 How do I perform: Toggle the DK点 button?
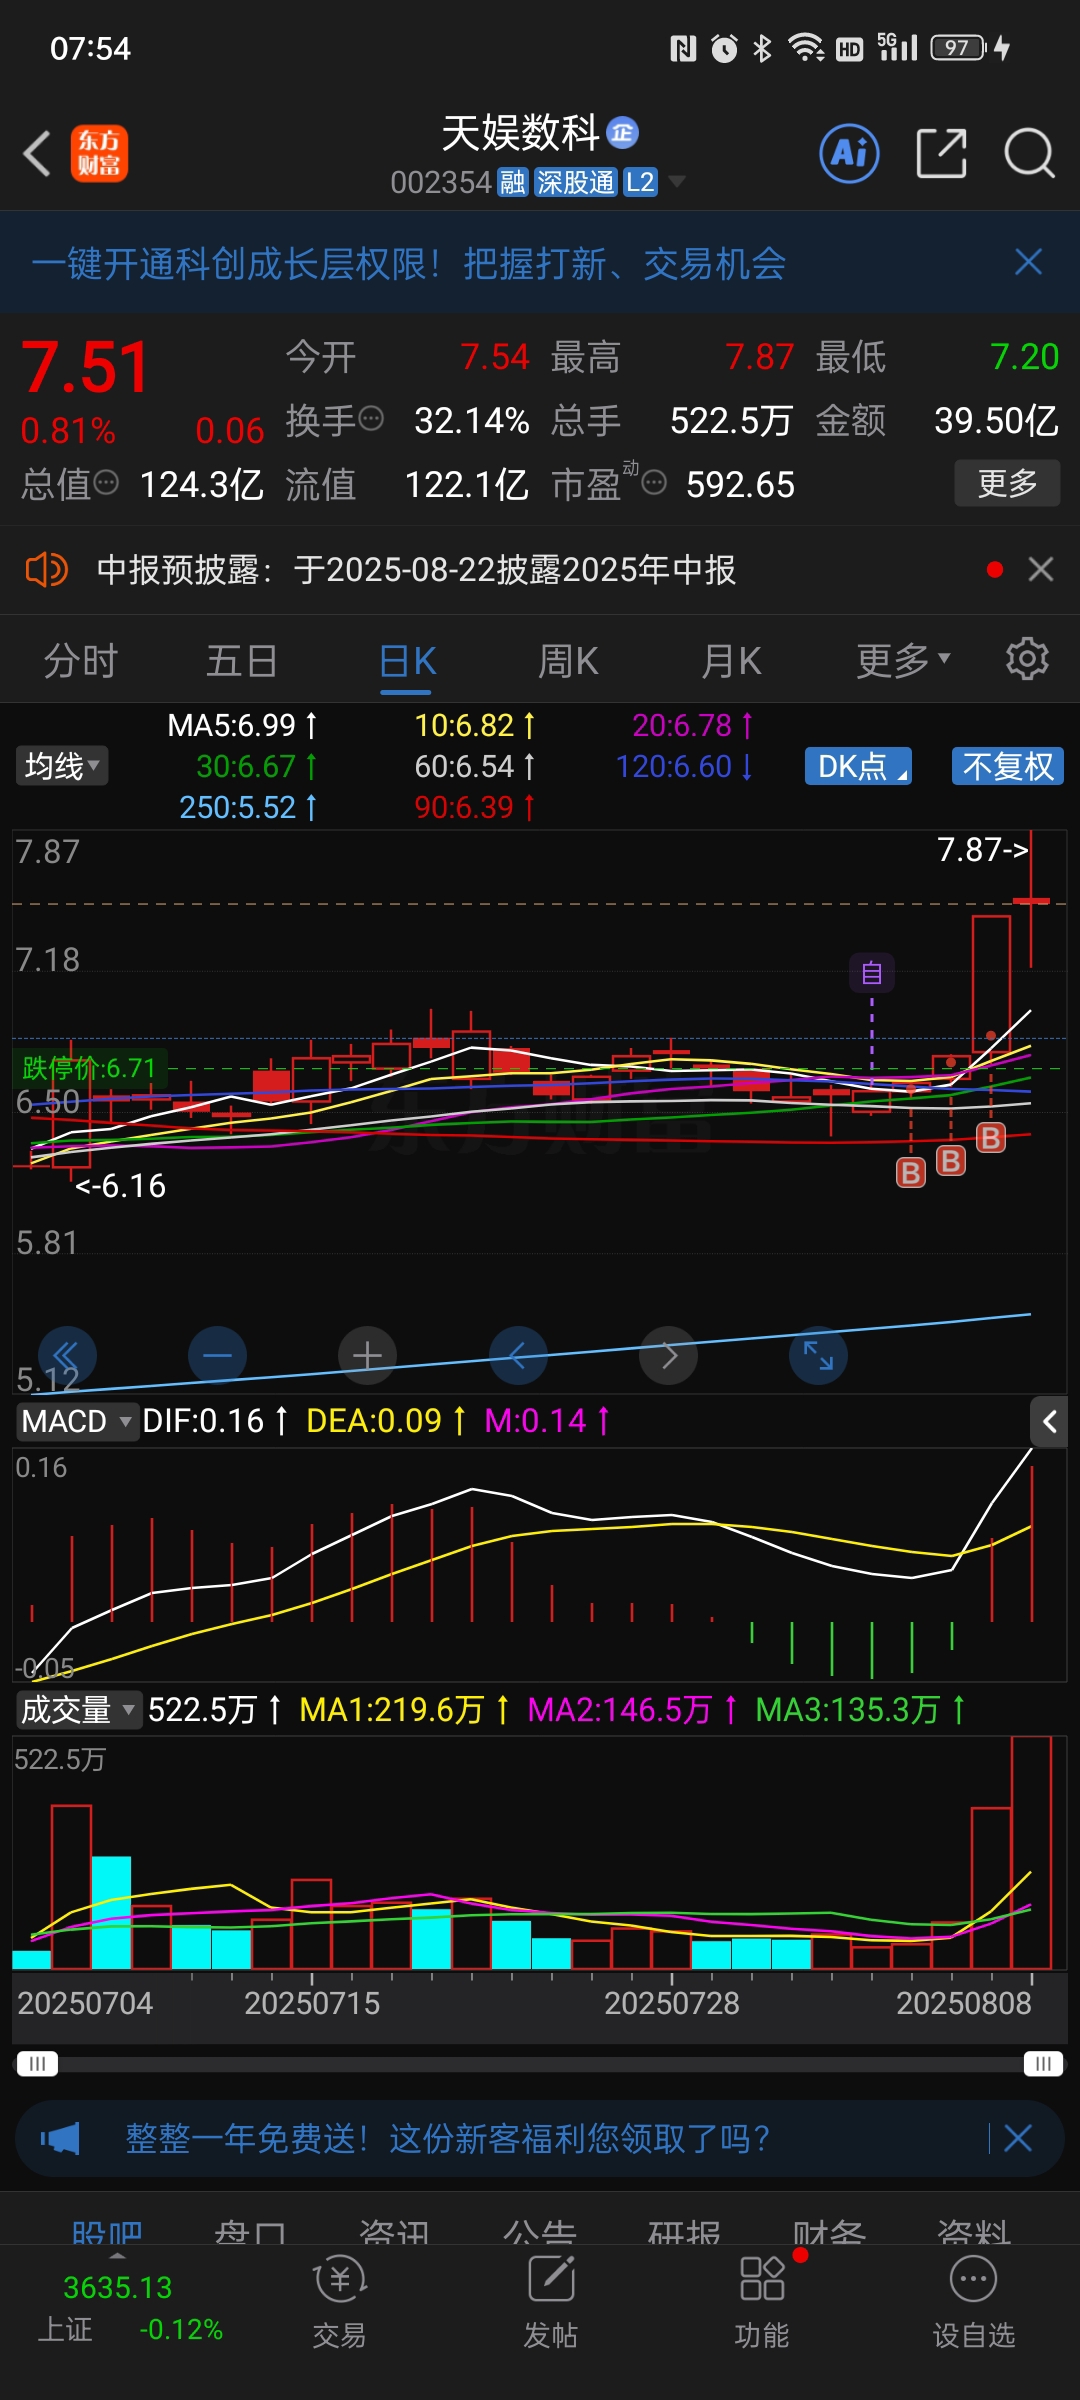[858, 766]
